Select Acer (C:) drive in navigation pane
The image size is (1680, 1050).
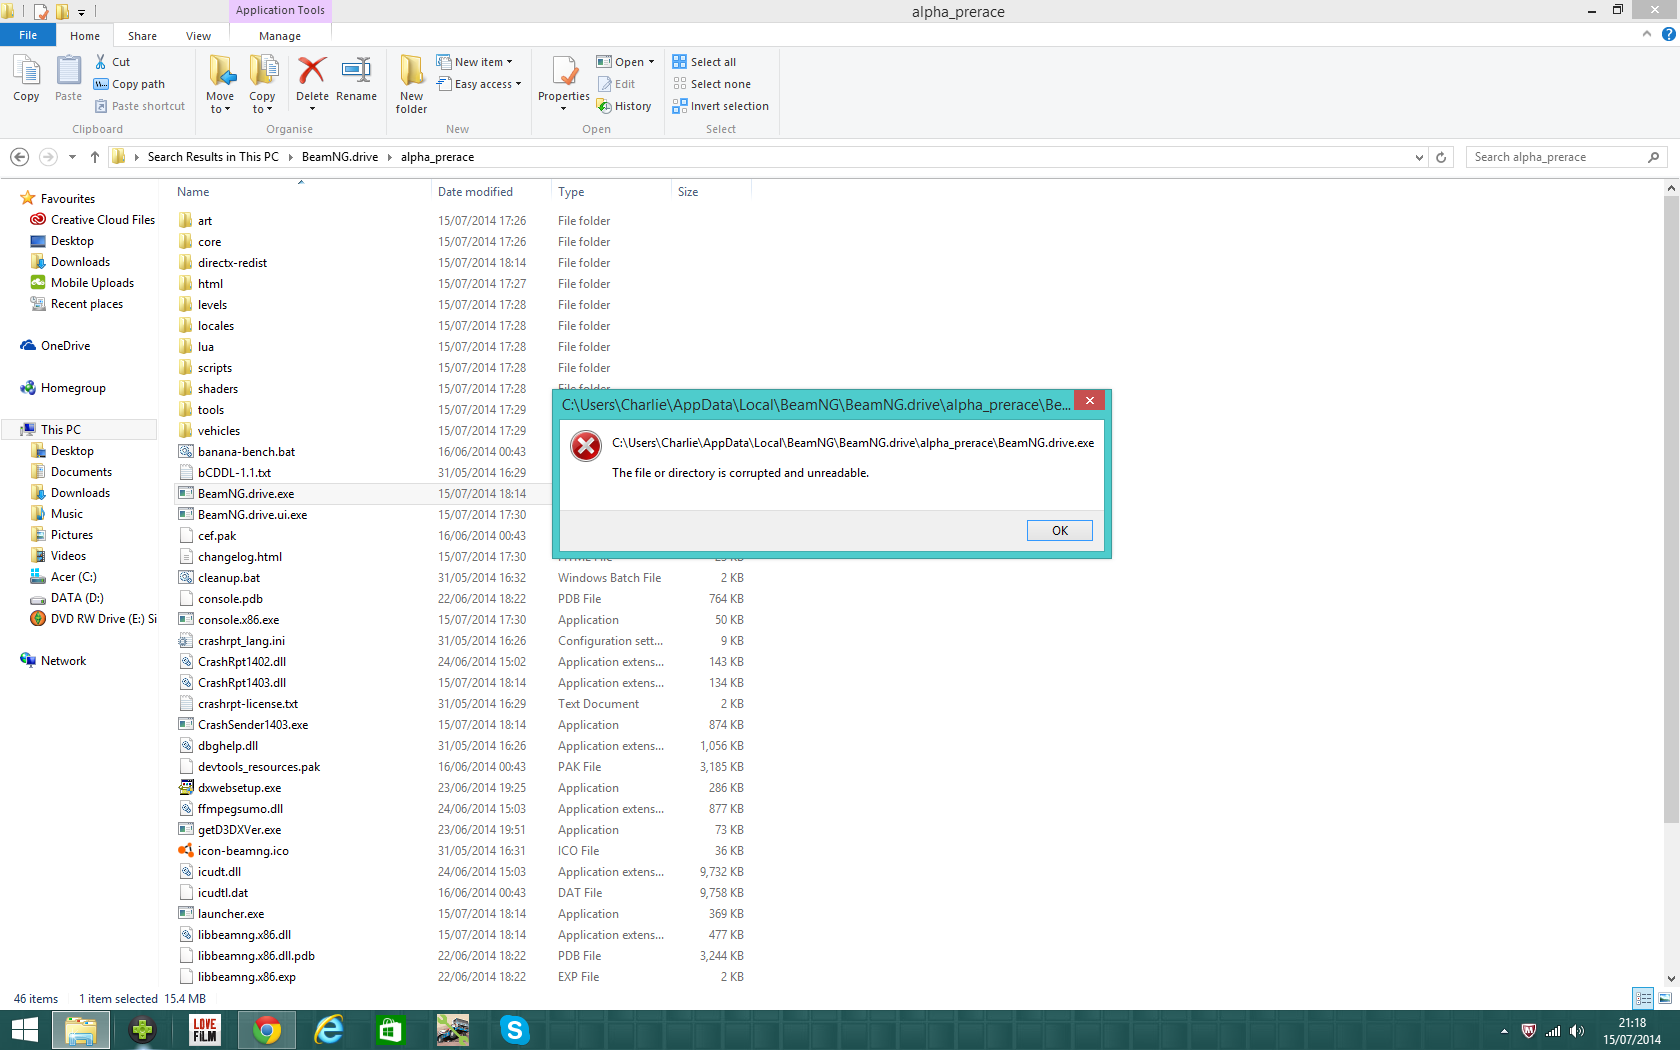(x=73, y=577)
